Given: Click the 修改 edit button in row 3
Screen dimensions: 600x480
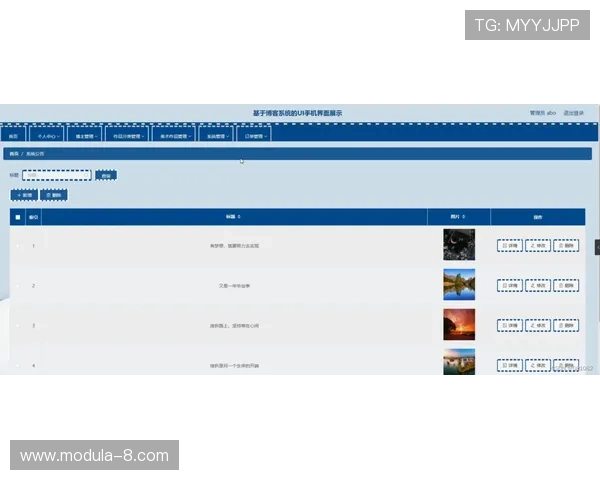Looking at the screenshot, I should (x=538, y=325).
